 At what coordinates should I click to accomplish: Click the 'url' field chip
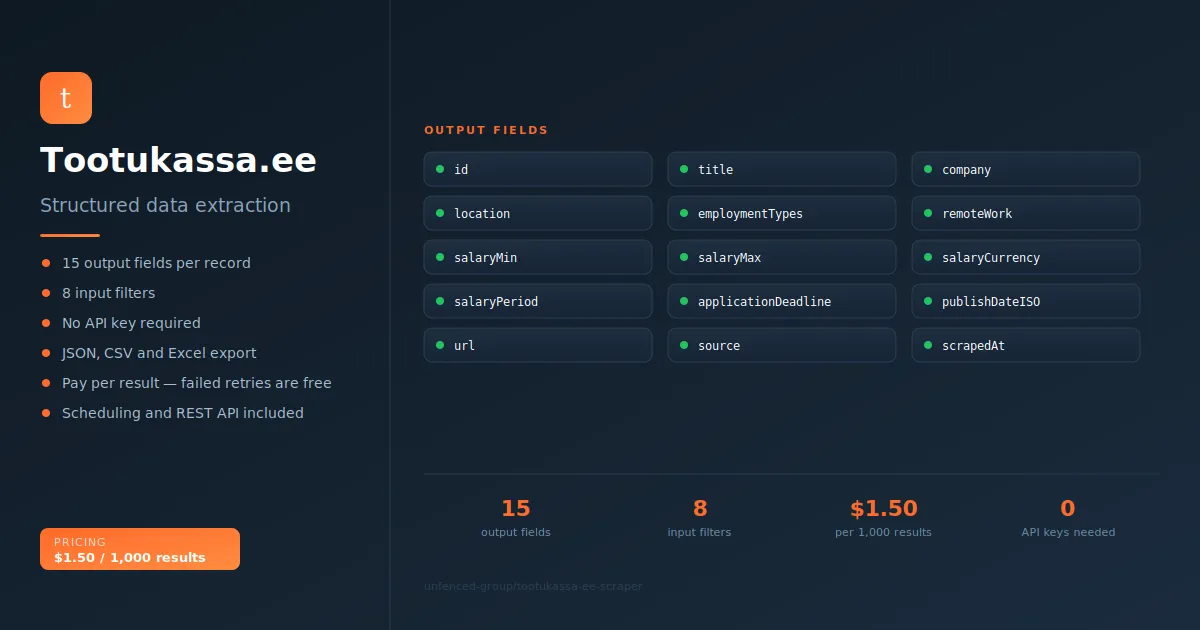(x=538, y=346)
